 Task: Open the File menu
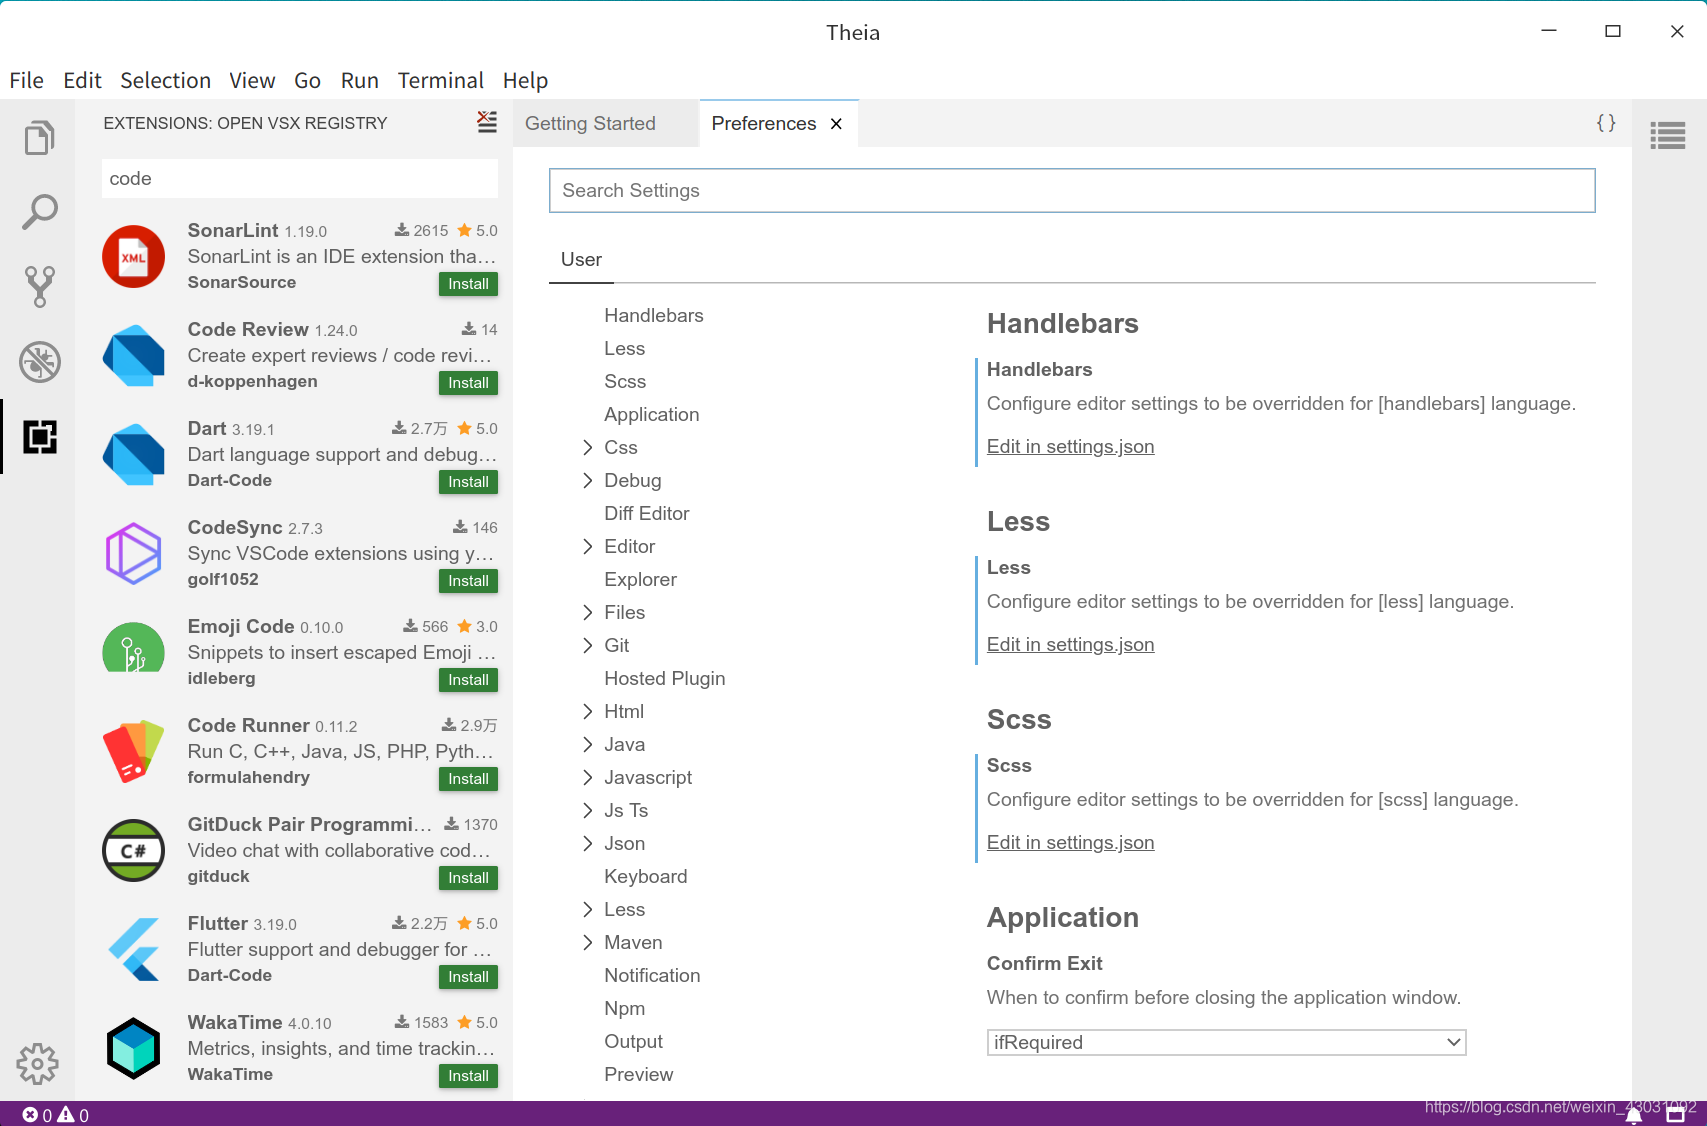point(27,80)
